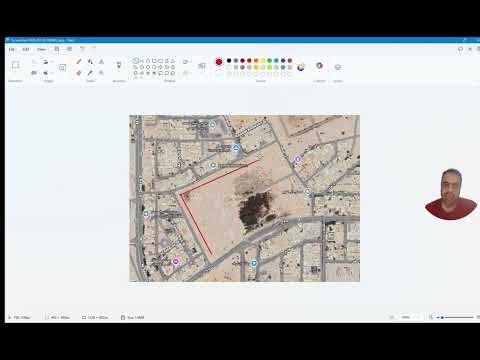
Task: Pick the black color swatch
Action: 229,61
